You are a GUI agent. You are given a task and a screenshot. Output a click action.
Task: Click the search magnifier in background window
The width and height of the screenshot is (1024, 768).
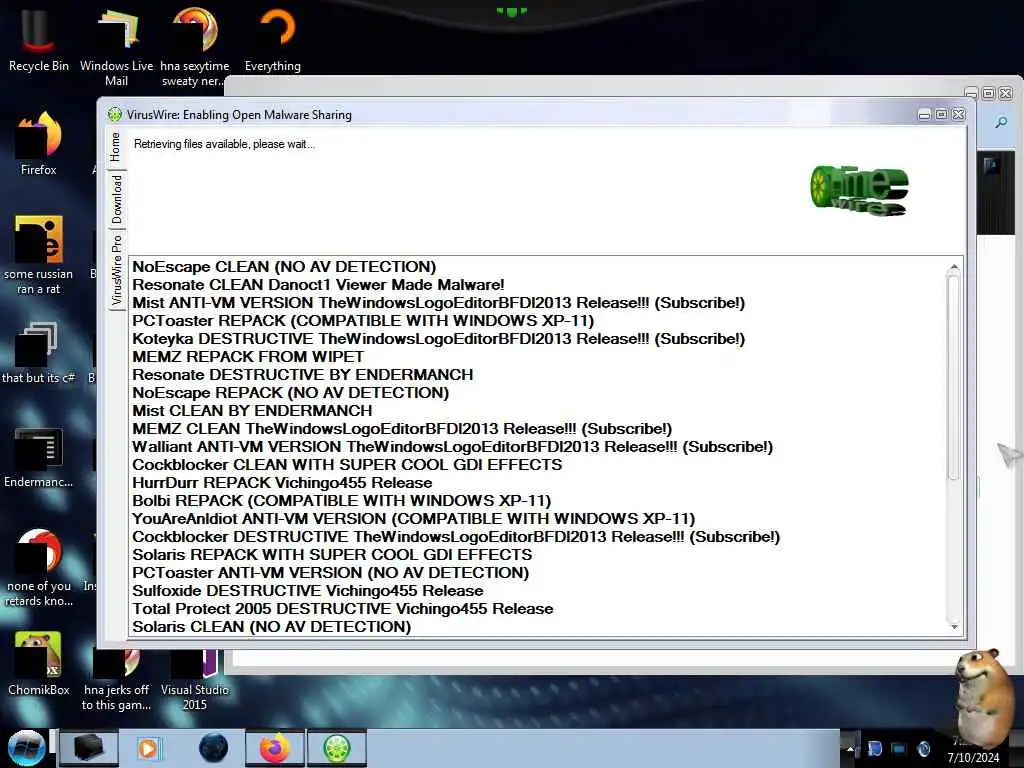tap(1001, 123)
